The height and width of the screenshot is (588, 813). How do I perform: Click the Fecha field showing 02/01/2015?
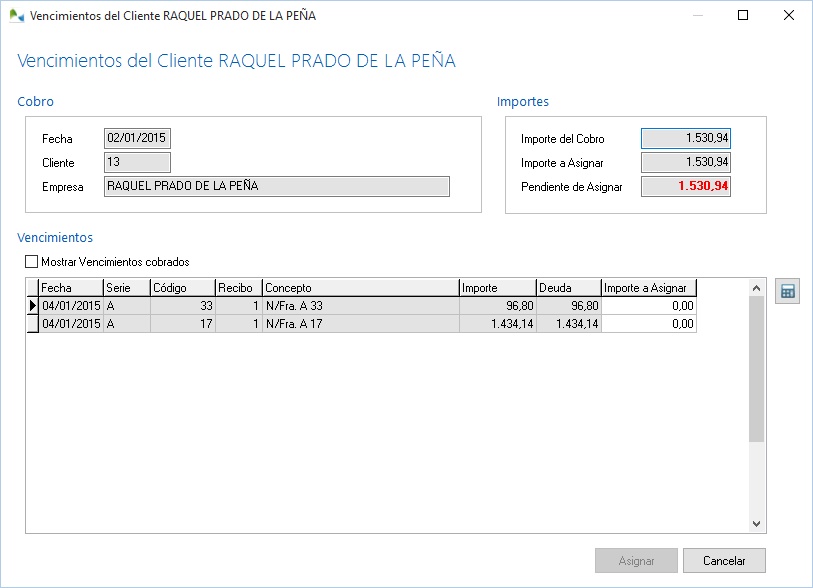click(137, 138)
